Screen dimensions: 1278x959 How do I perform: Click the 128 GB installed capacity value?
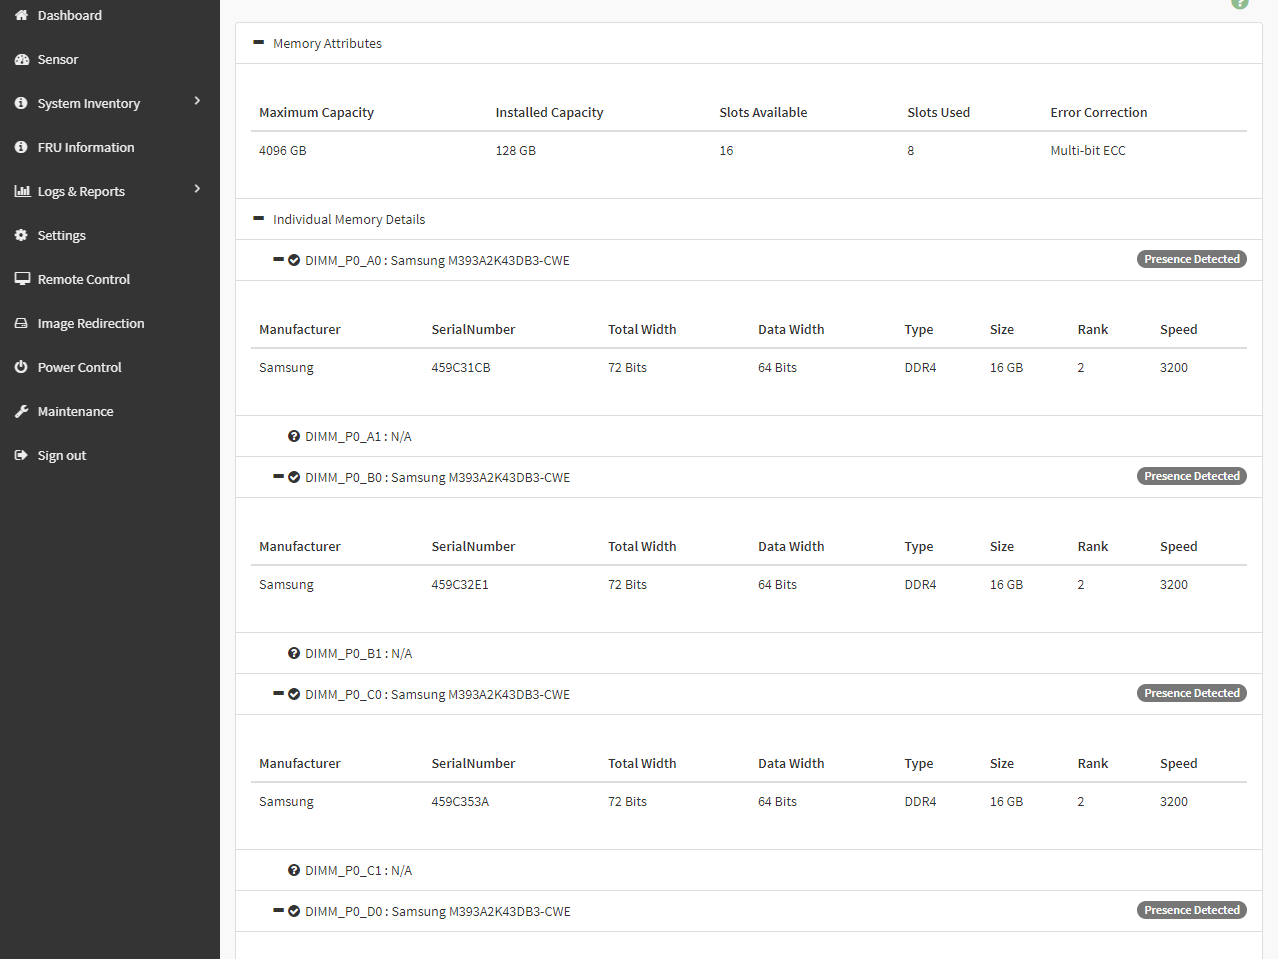516,151
